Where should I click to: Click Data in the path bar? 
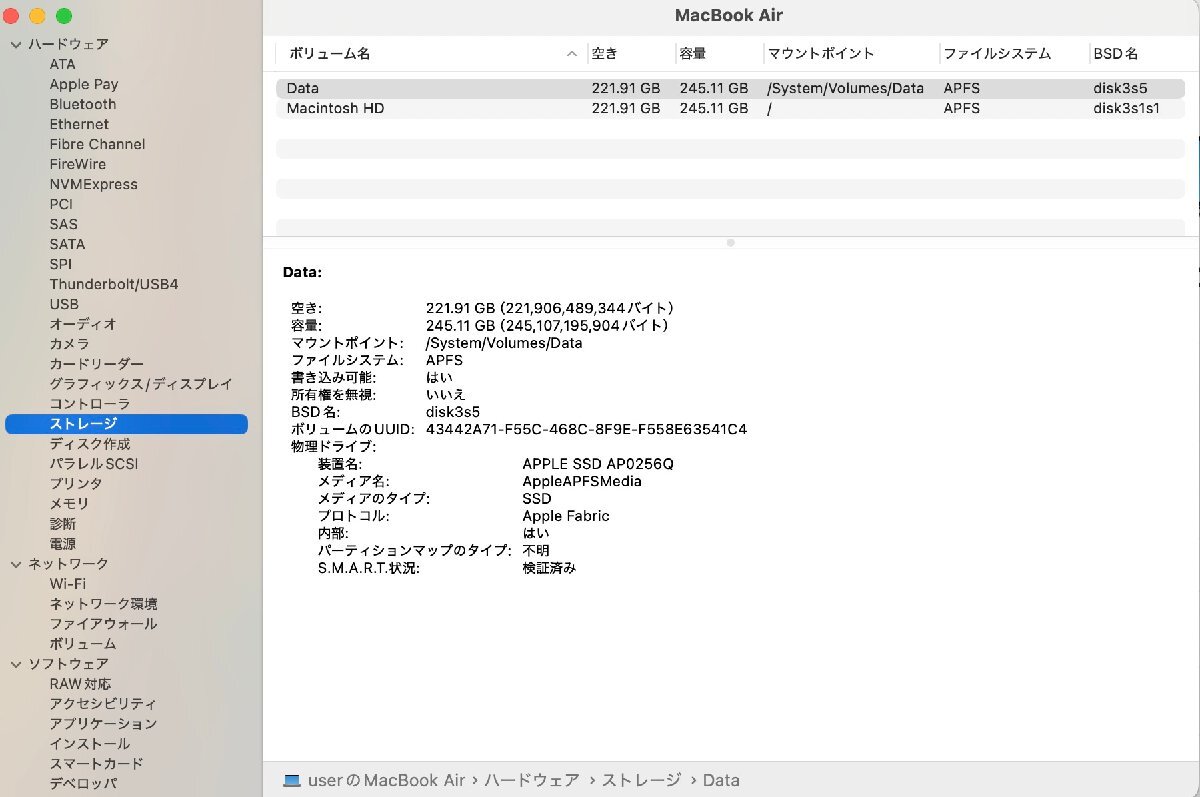[721, 780]
